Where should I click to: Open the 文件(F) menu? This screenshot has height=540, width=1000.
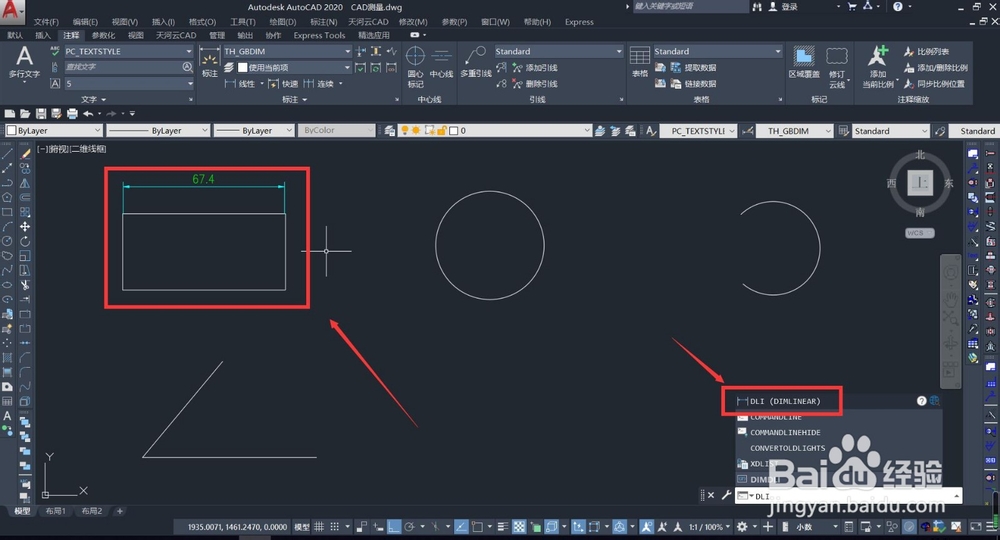click(x=46, y=22)
